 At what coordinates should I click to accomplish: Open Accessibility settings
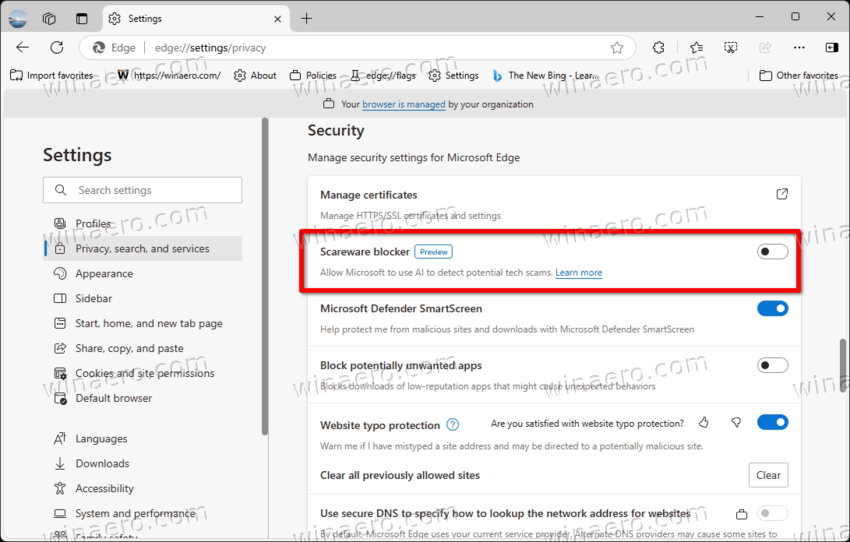[143, 488]
